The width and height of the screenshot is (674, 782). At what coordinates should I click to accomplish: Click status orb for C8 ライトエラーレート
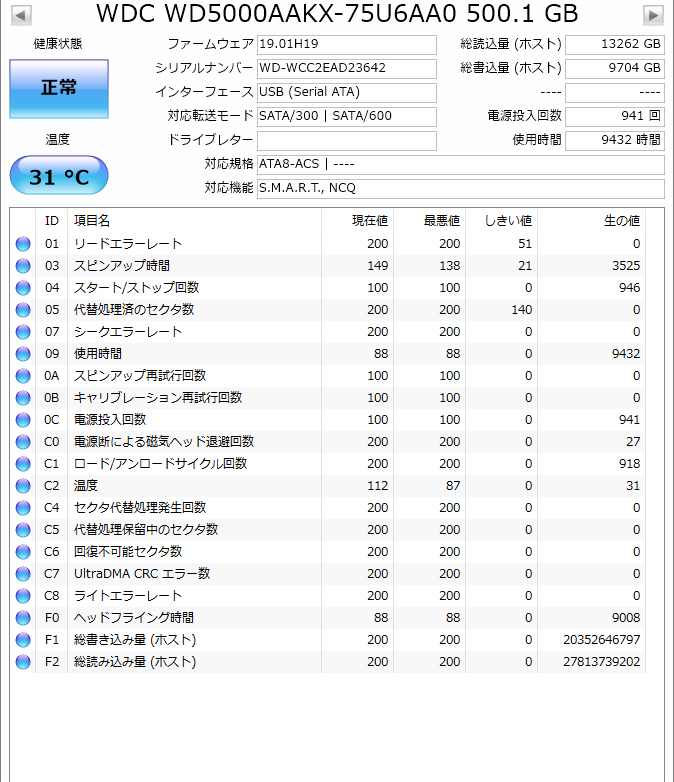[x=23, y=595]
